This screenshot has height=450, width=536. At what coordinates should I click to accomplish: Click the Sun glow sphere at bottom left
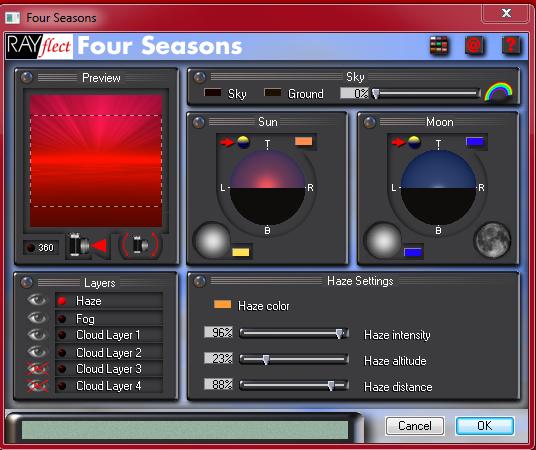coord(212,240)
